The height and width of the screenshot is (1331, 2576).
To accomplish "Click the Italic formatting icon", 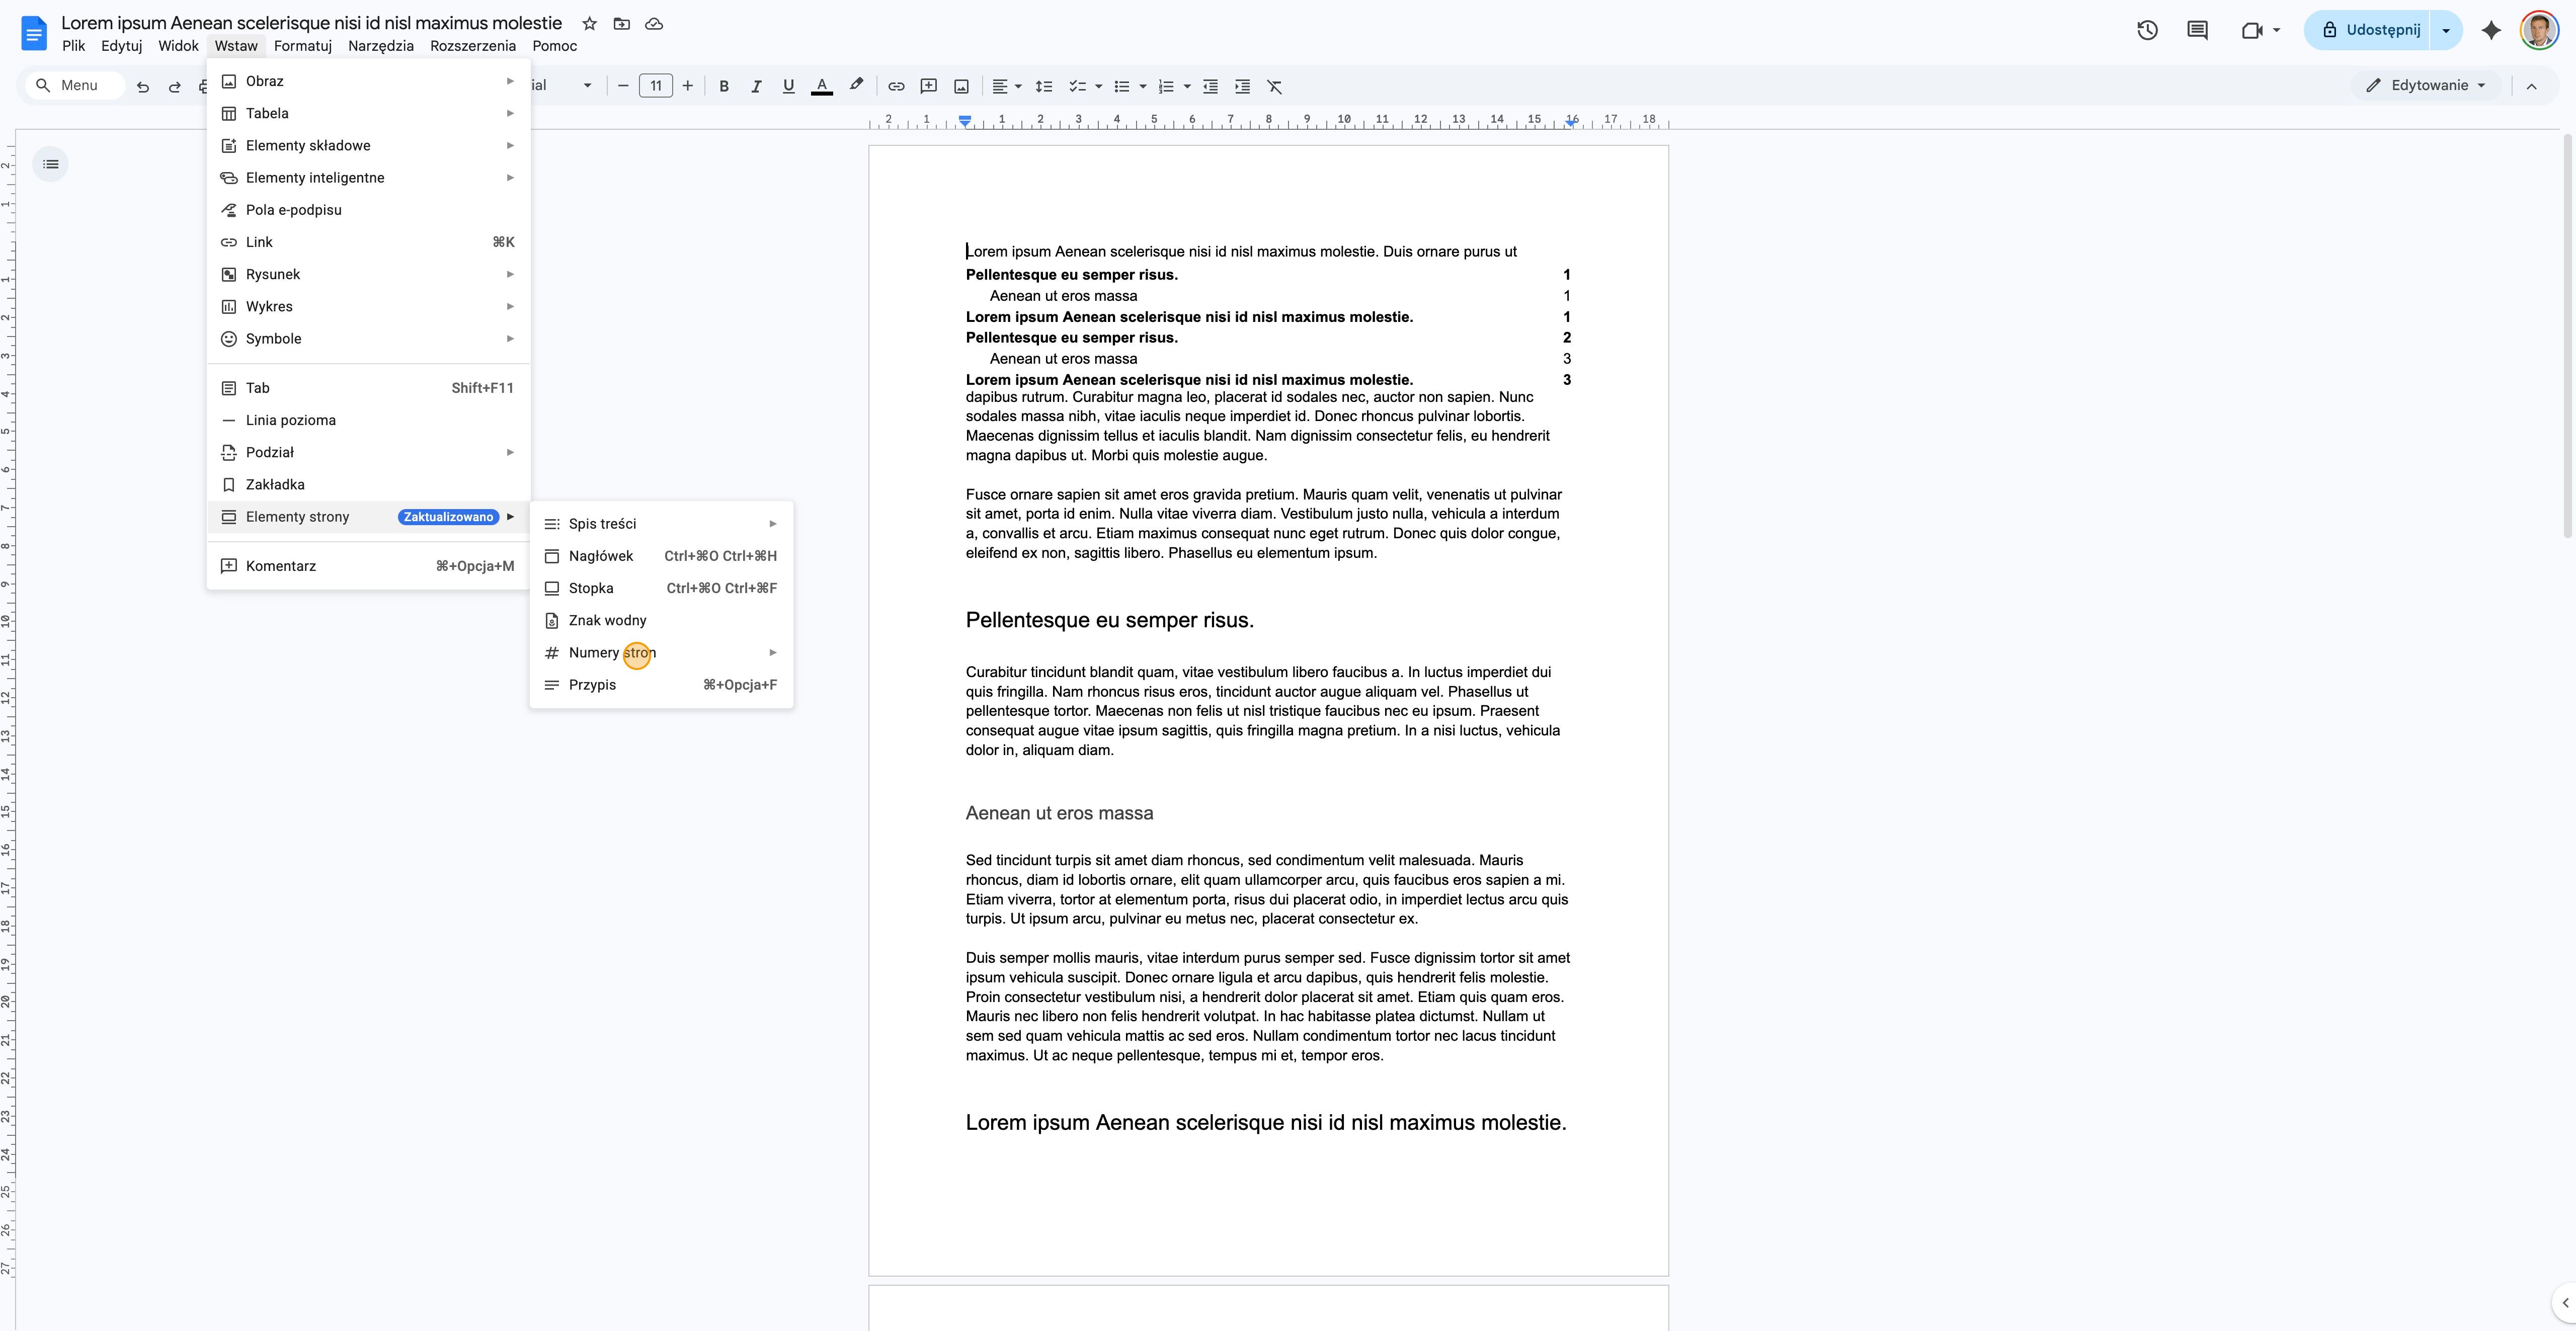I will (756, 86).
